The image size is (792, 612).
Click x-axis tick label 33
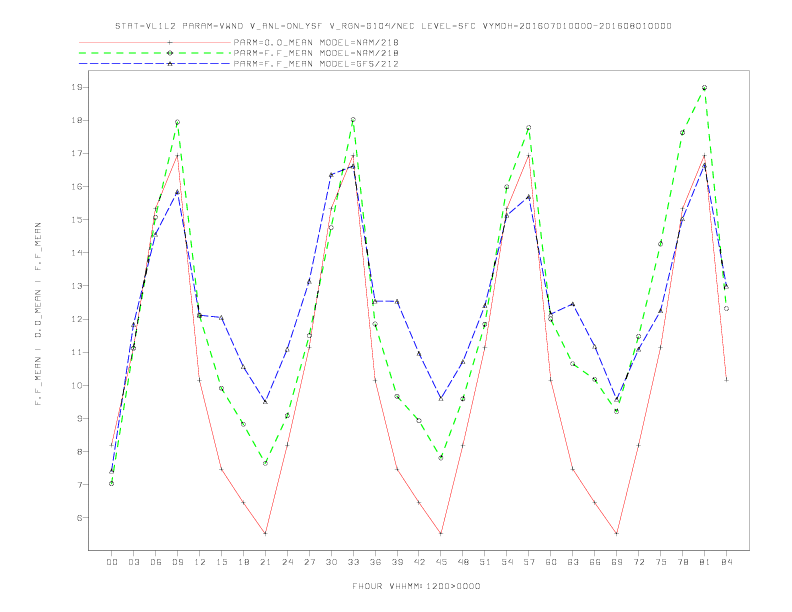point(353,562)
